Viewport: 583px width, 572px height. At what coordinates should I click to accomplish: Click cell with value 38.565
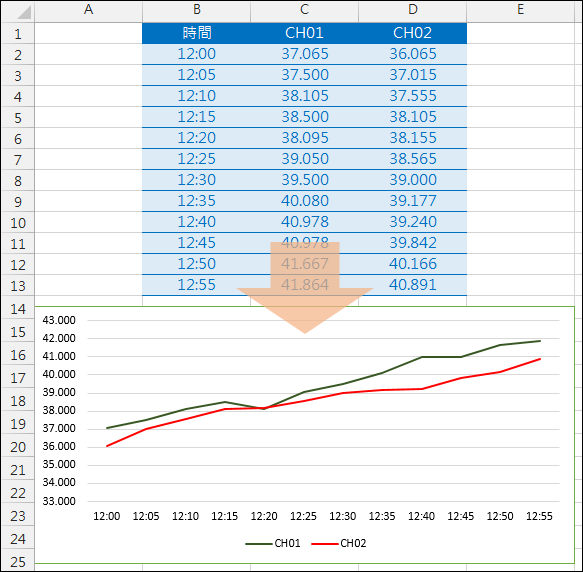click(413, 159)
